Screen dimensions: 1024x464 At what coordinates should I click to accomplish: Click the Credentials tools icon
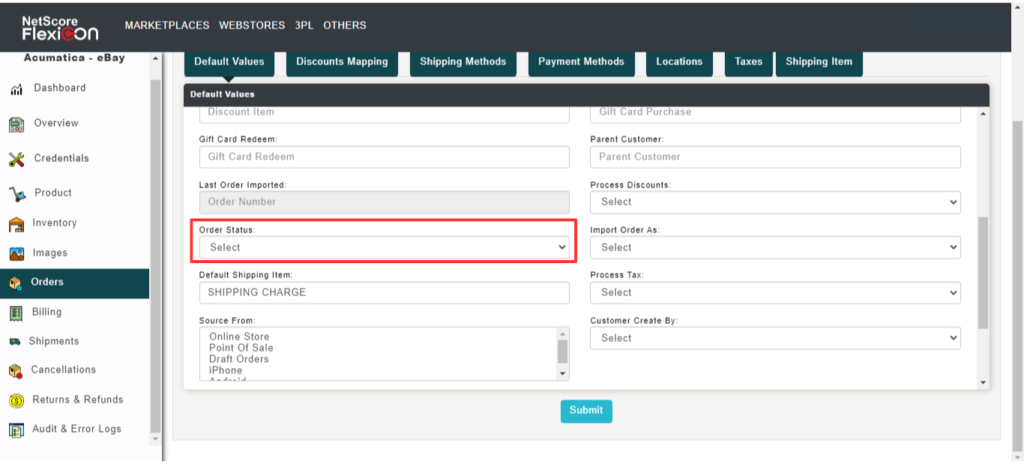tap(16, 159)
